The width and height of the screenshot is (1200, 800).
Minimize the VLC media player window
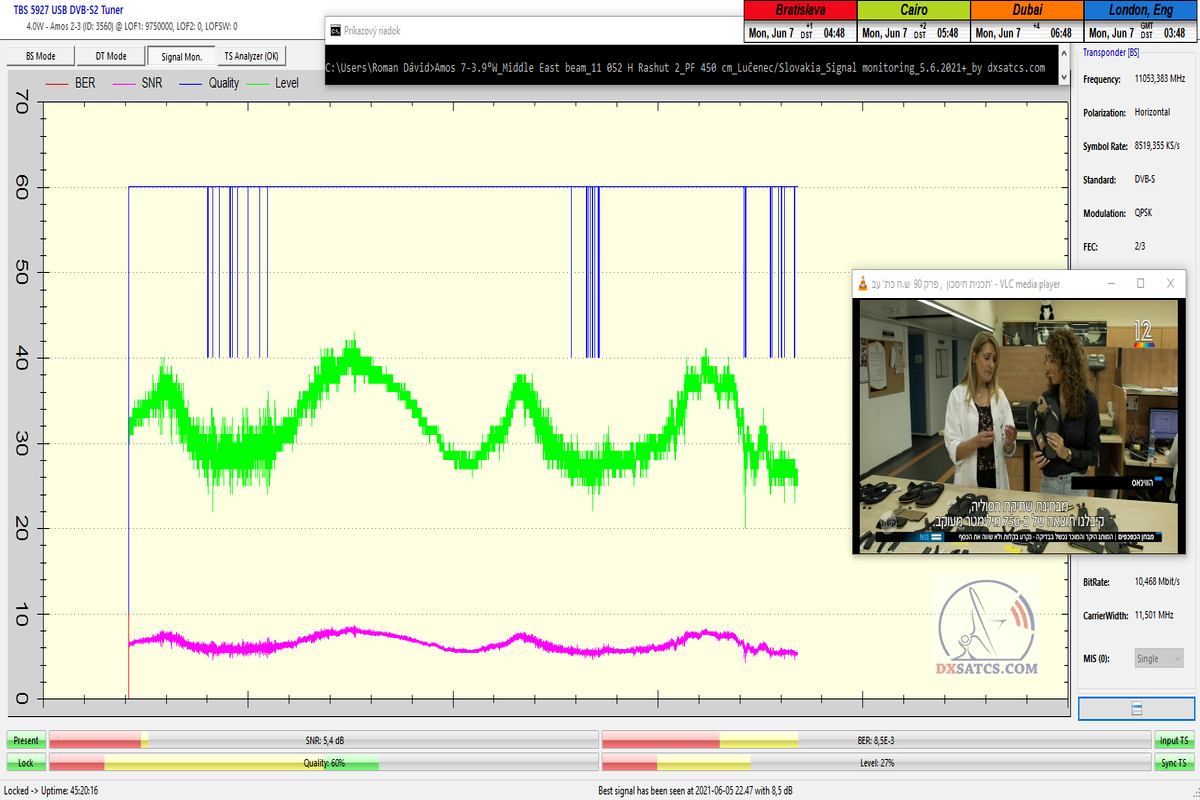pyautogui.click(x=1110, y=284)
